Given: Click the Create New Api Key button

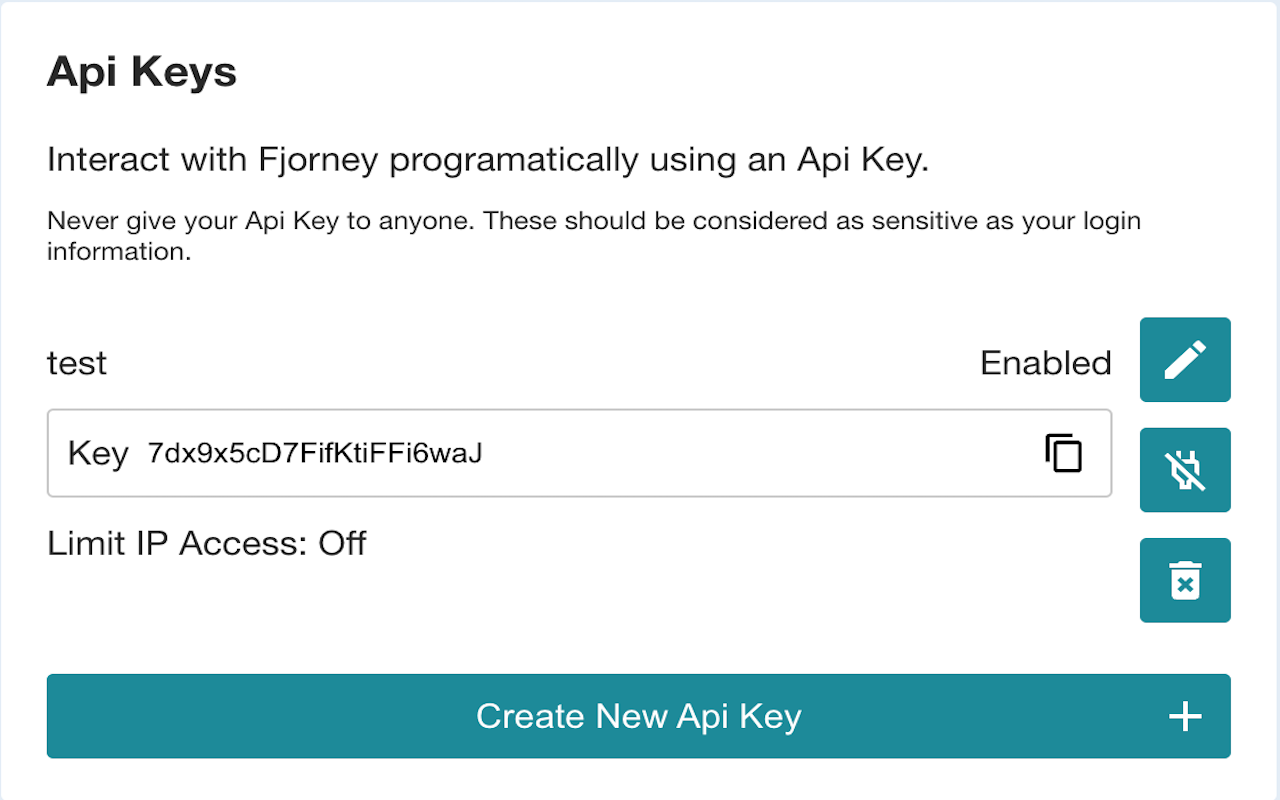Looking at the screenshot, I should tap(639, 716).
